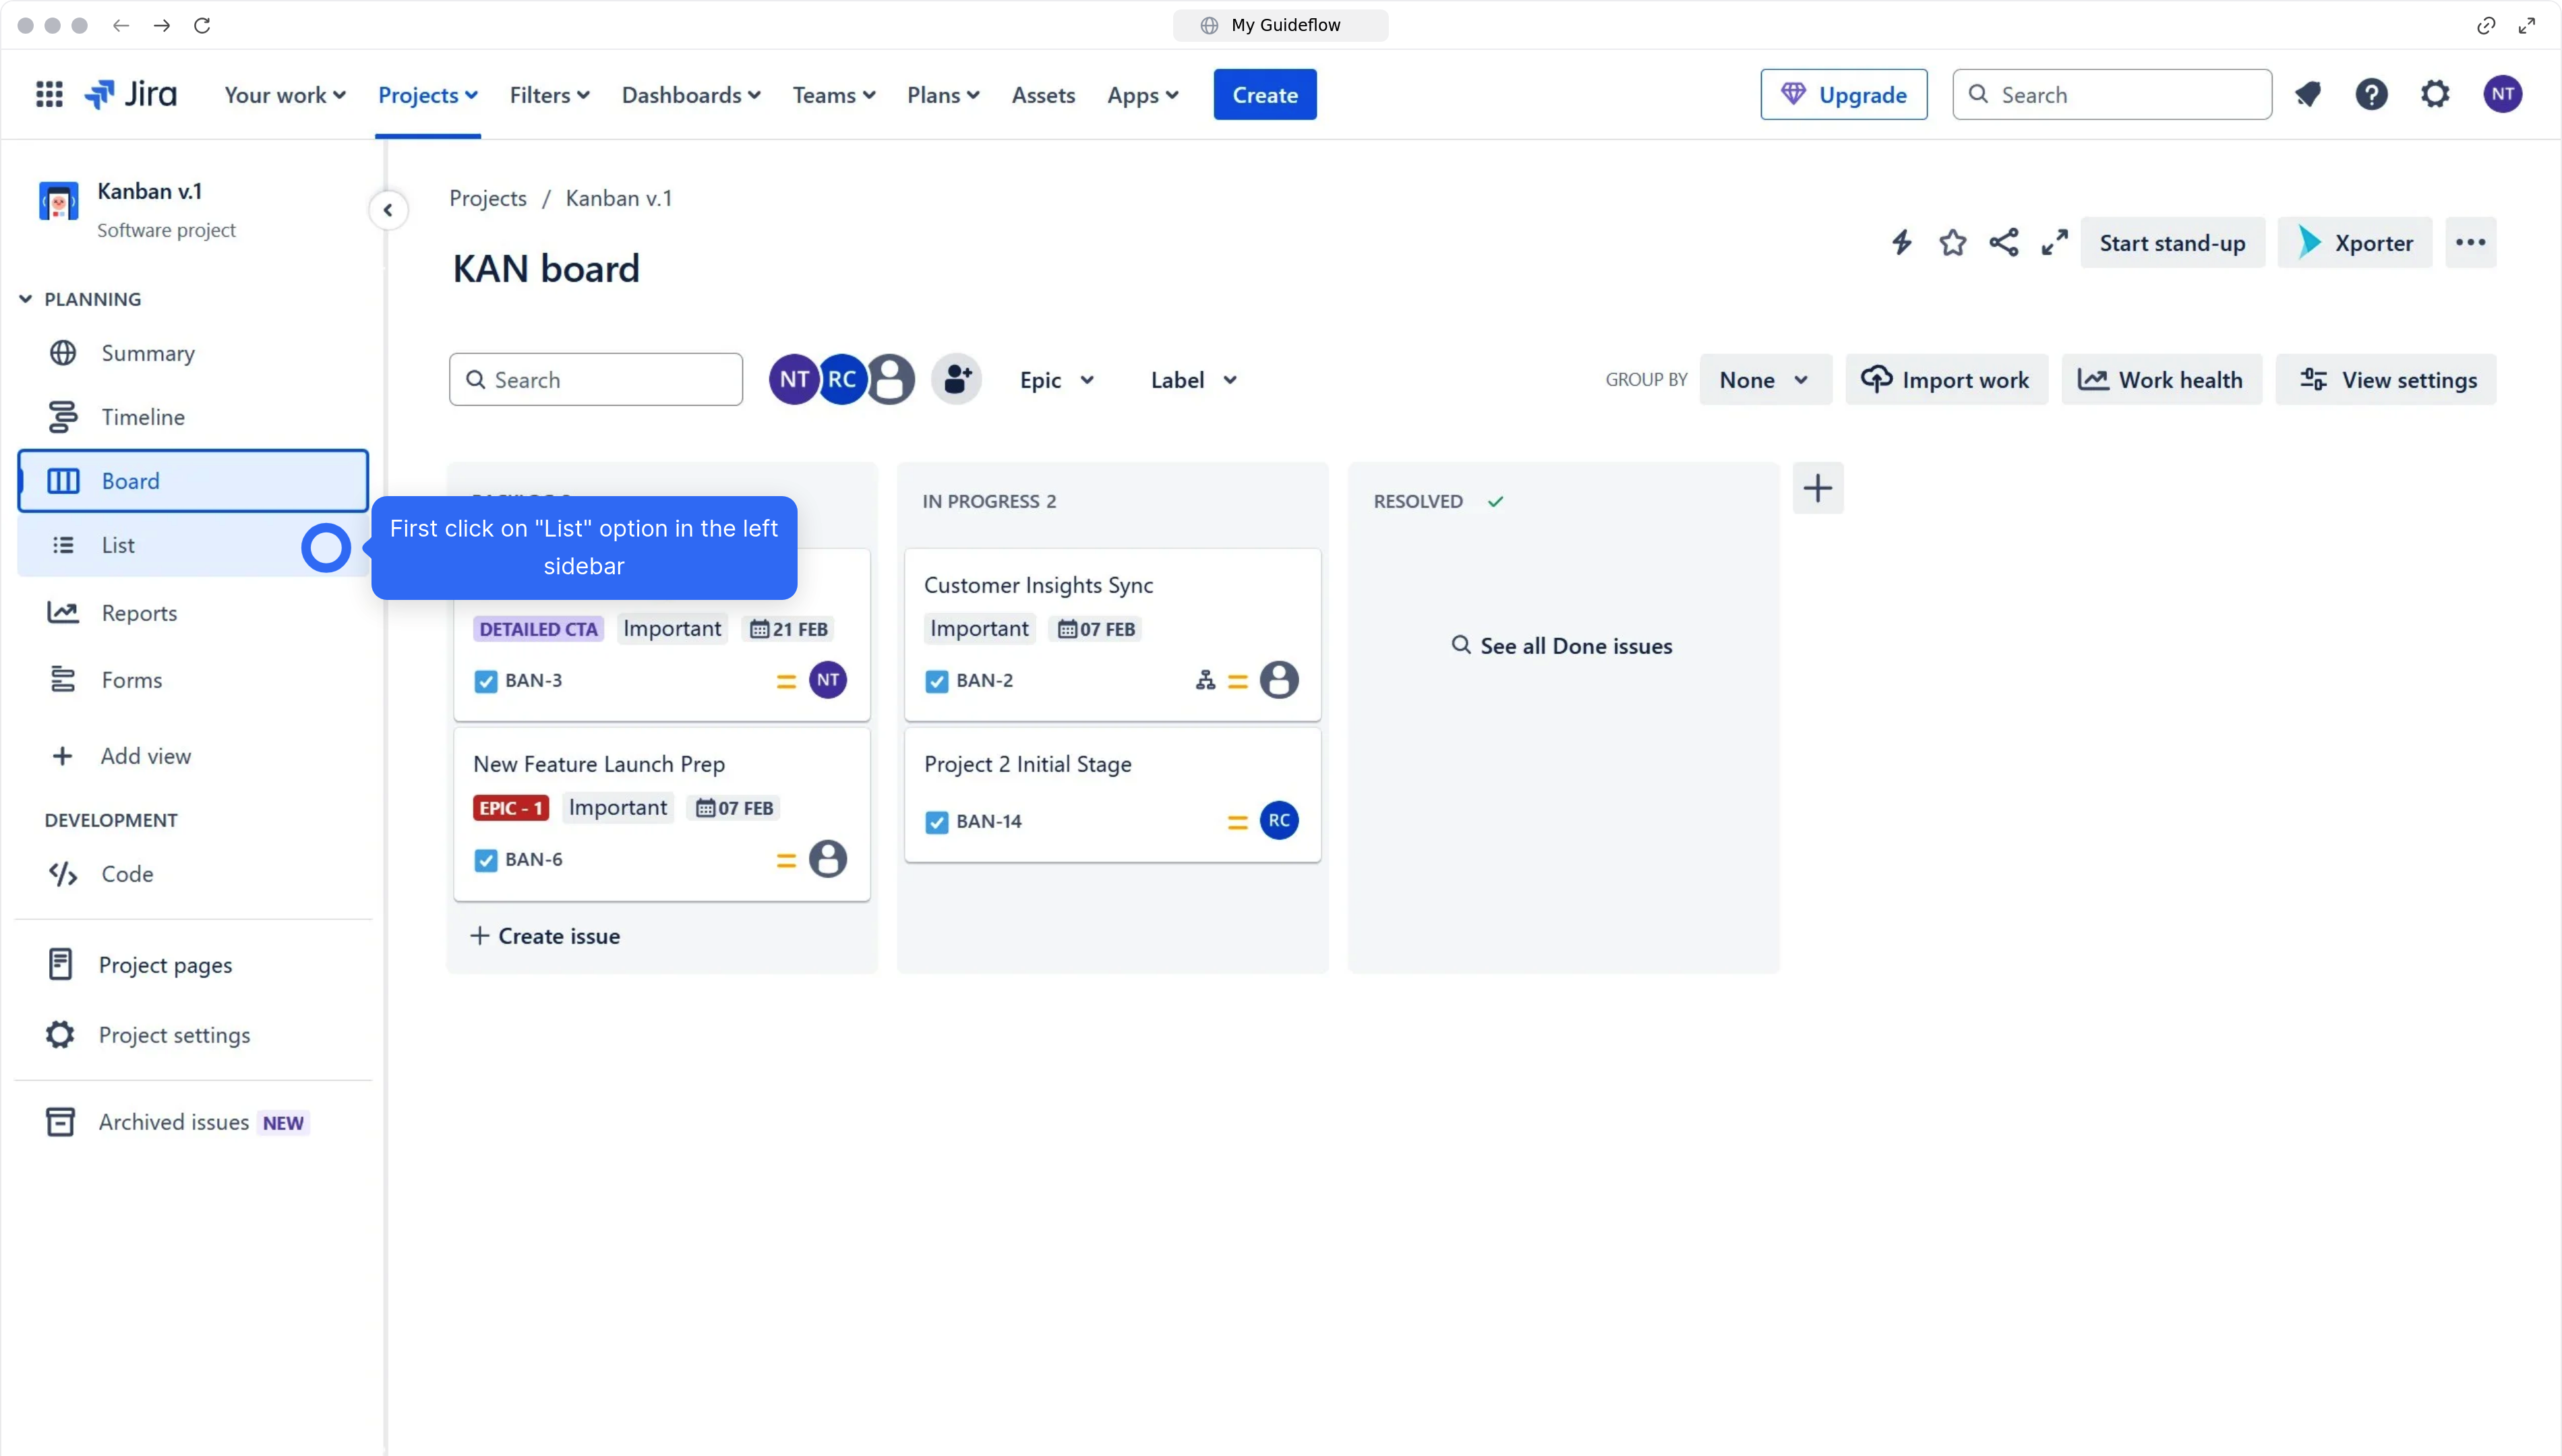Open the board share icon
Viewport: 2562px width, 1456px height.
(x=2003, y=242)
